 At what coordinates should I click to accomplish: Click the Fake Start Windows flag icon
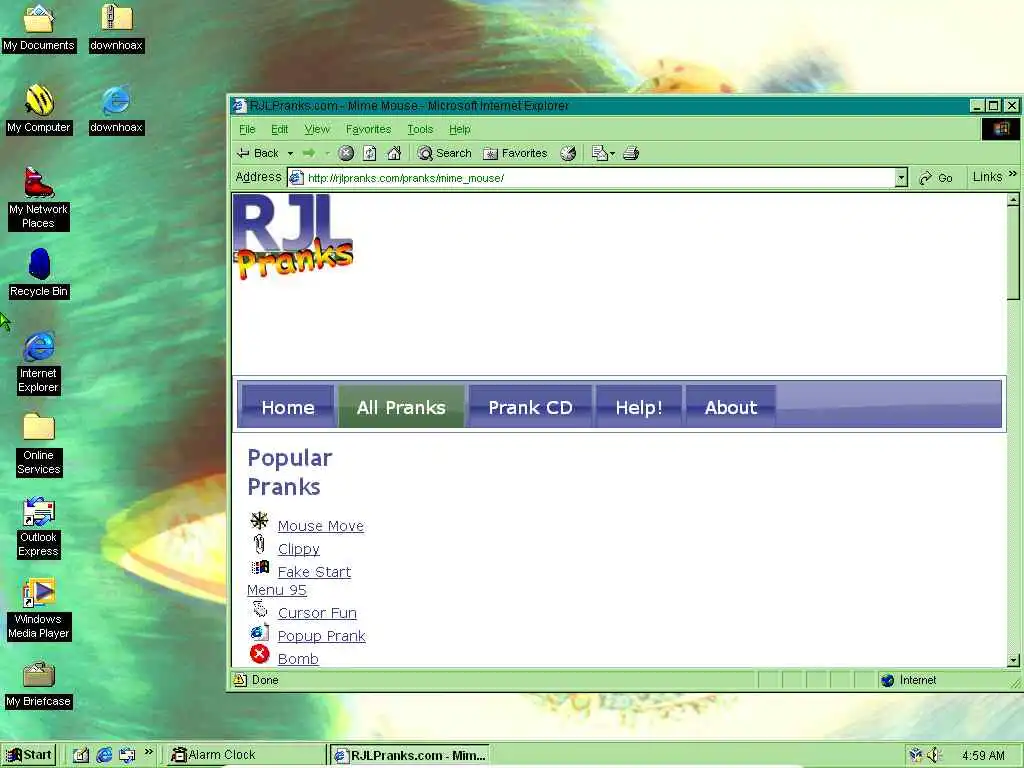point(260,567)
